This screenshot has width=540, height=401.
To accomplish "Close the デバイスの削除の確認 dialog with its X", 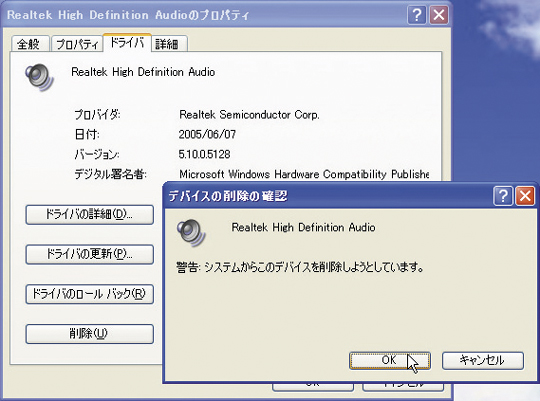I will 525,196.
